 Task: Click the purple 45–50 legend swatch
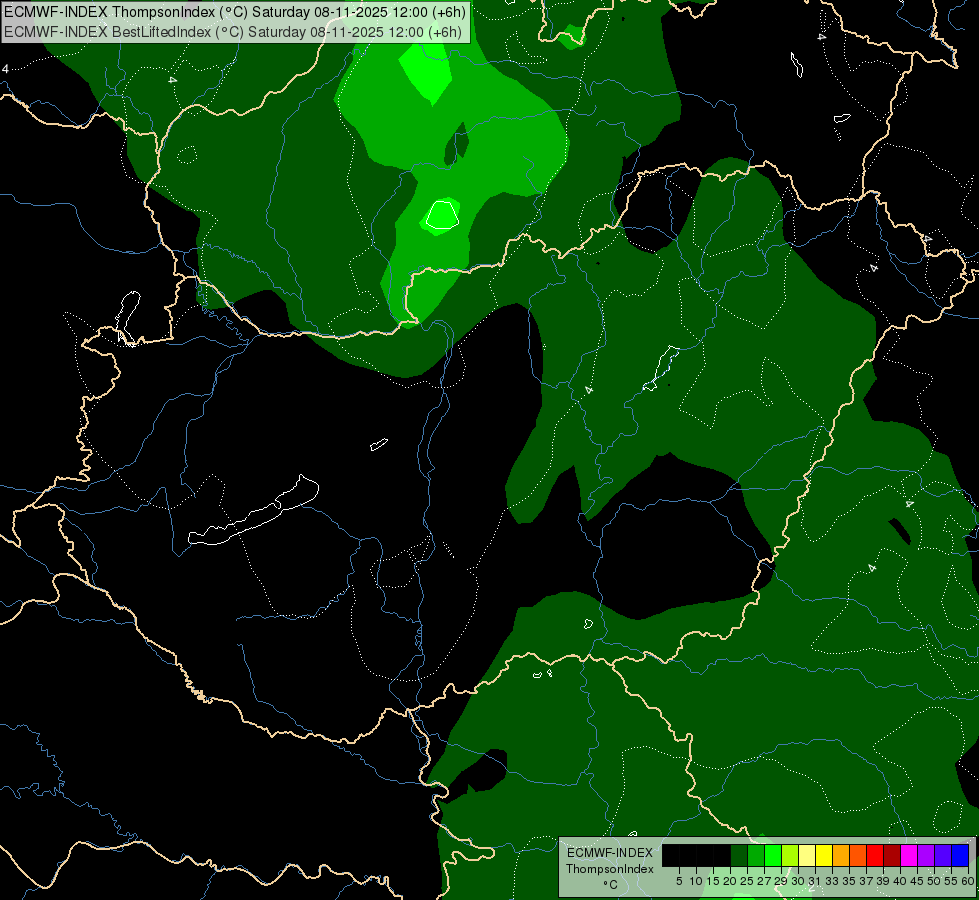pos(926,856)
